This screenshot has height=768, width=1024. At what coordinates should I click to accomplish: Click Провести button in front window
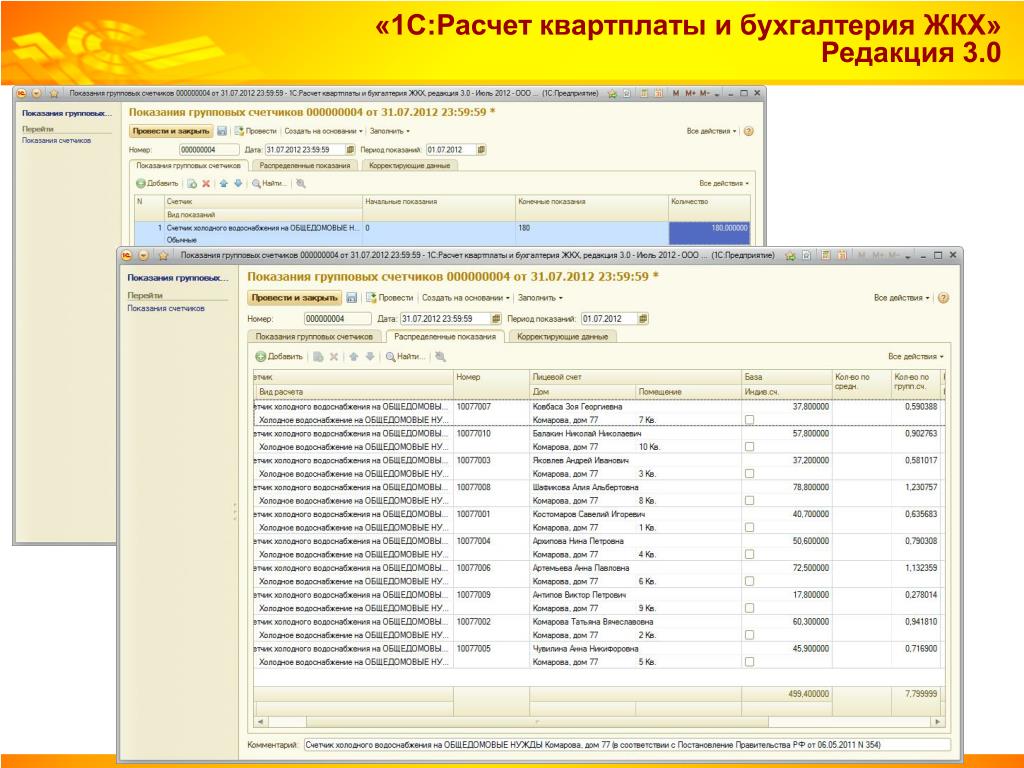pos(390,298)
